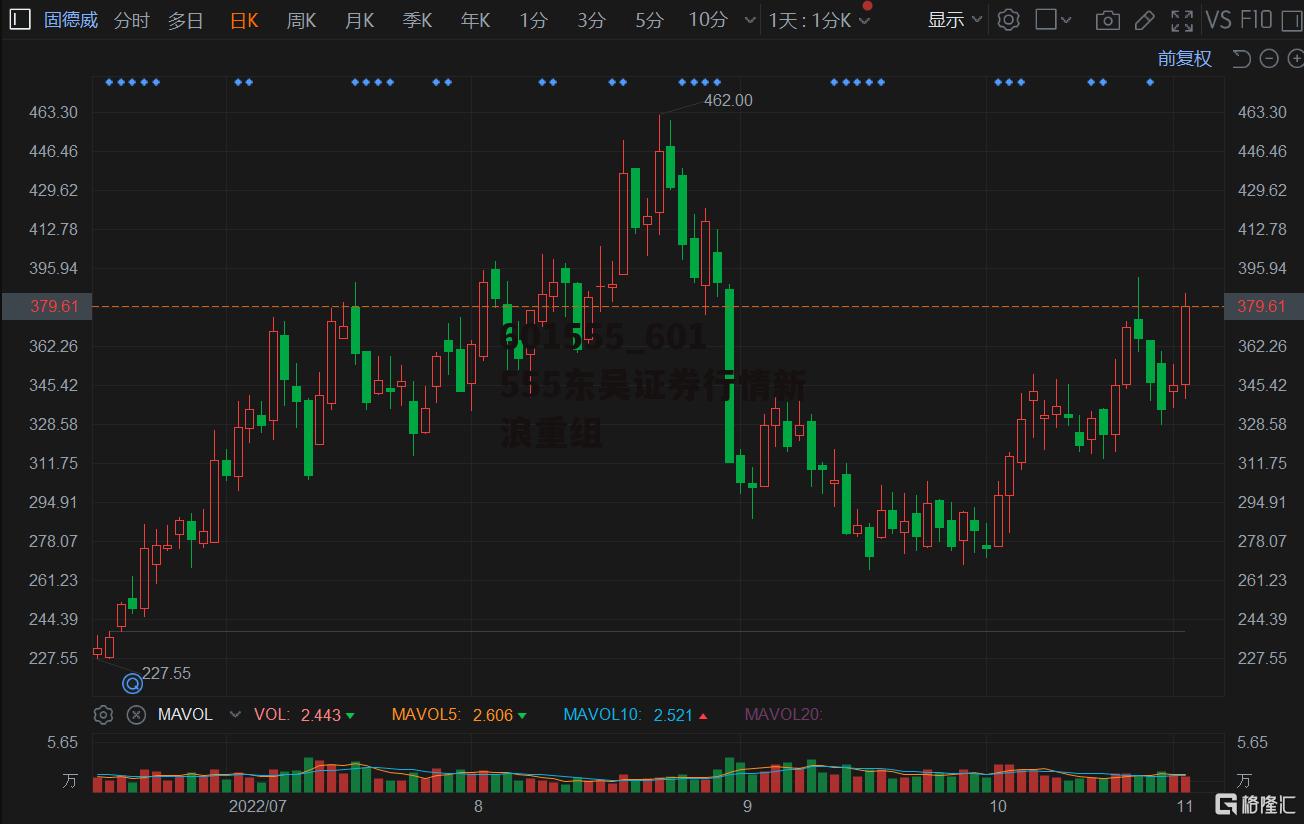Open the layout square dropdown arrow
This screenshot has width=1304, height=824.
1065,19
